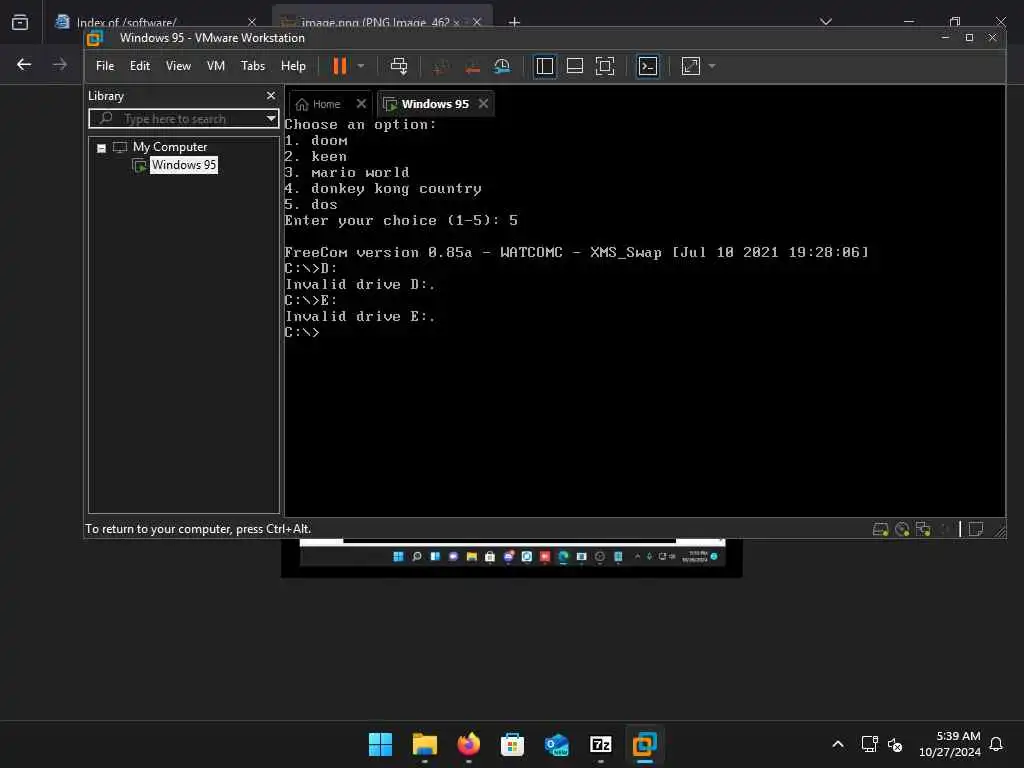Open the File menu
This screenshot has height=768, width=1024.
tap(104, 66)
